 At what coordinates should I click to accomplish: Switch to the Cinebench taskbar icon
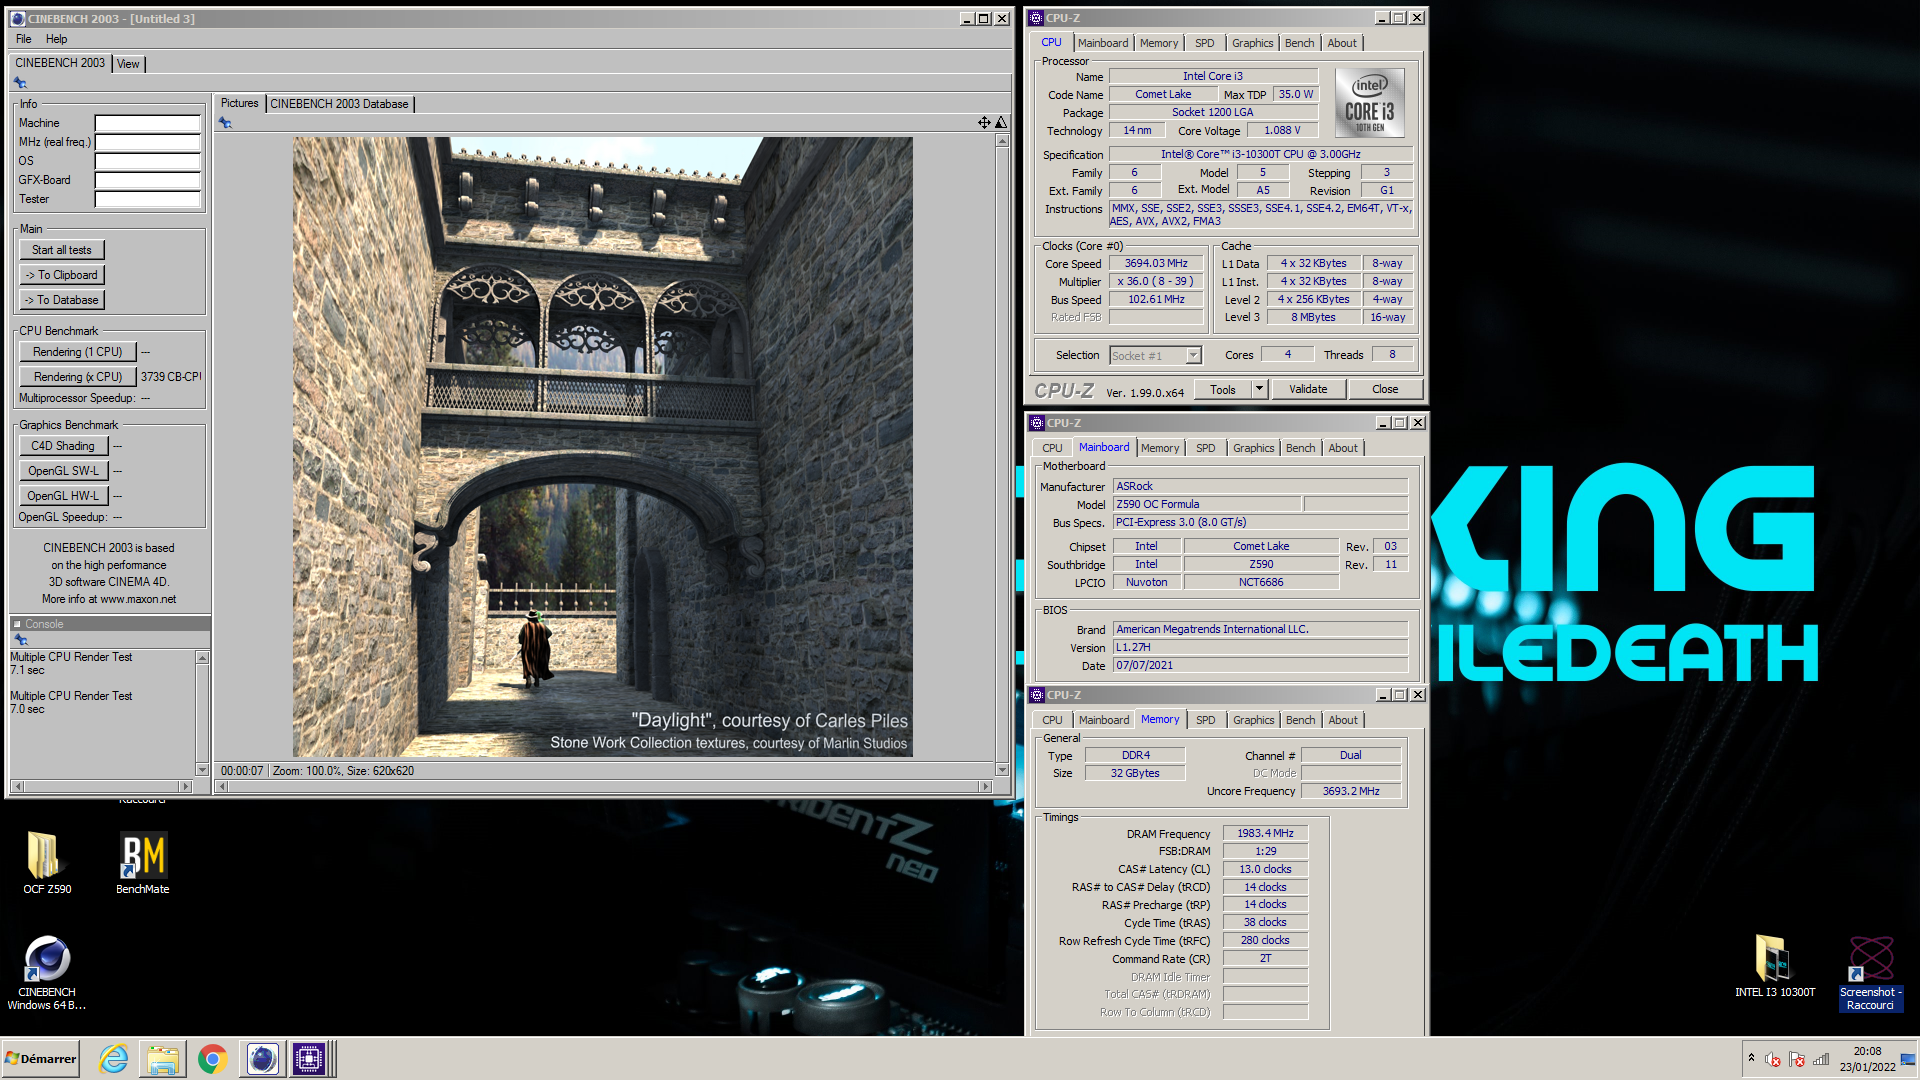pos(262,1058)
